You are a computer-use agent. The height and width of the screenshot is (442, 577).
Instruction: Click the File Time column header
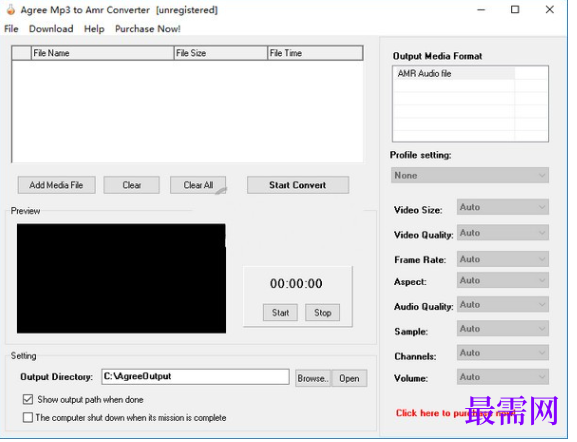click(315, 53)
